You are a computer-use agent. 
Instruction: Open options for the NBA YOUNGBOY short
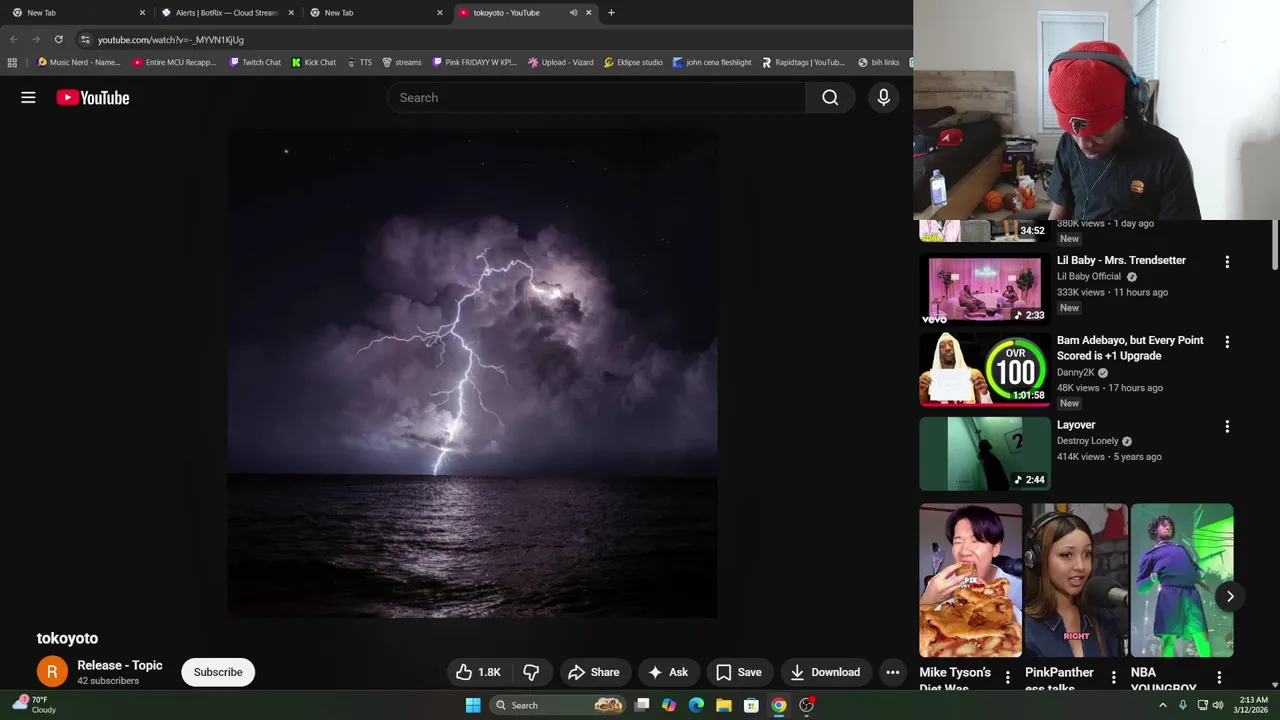(x=1219, y=677)
